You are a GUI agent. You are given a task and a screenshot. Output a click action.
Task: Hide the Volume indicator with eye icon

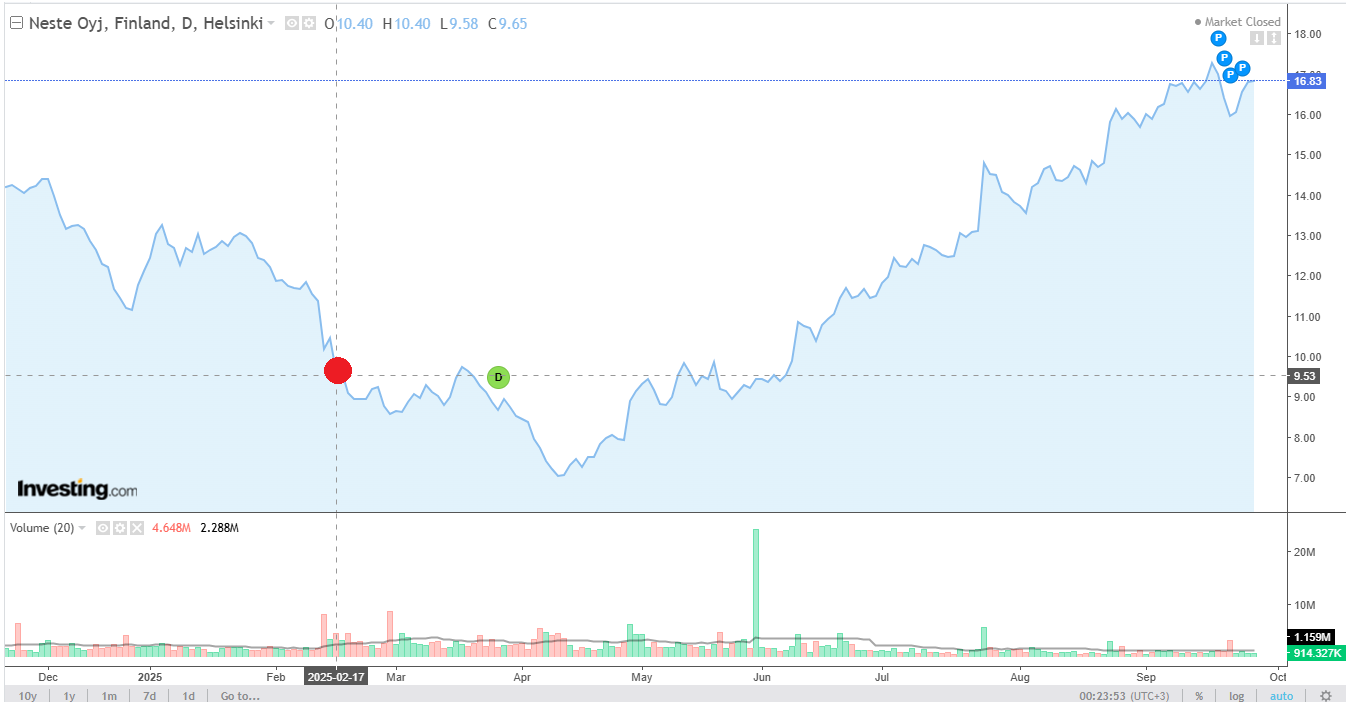[102, 528]
